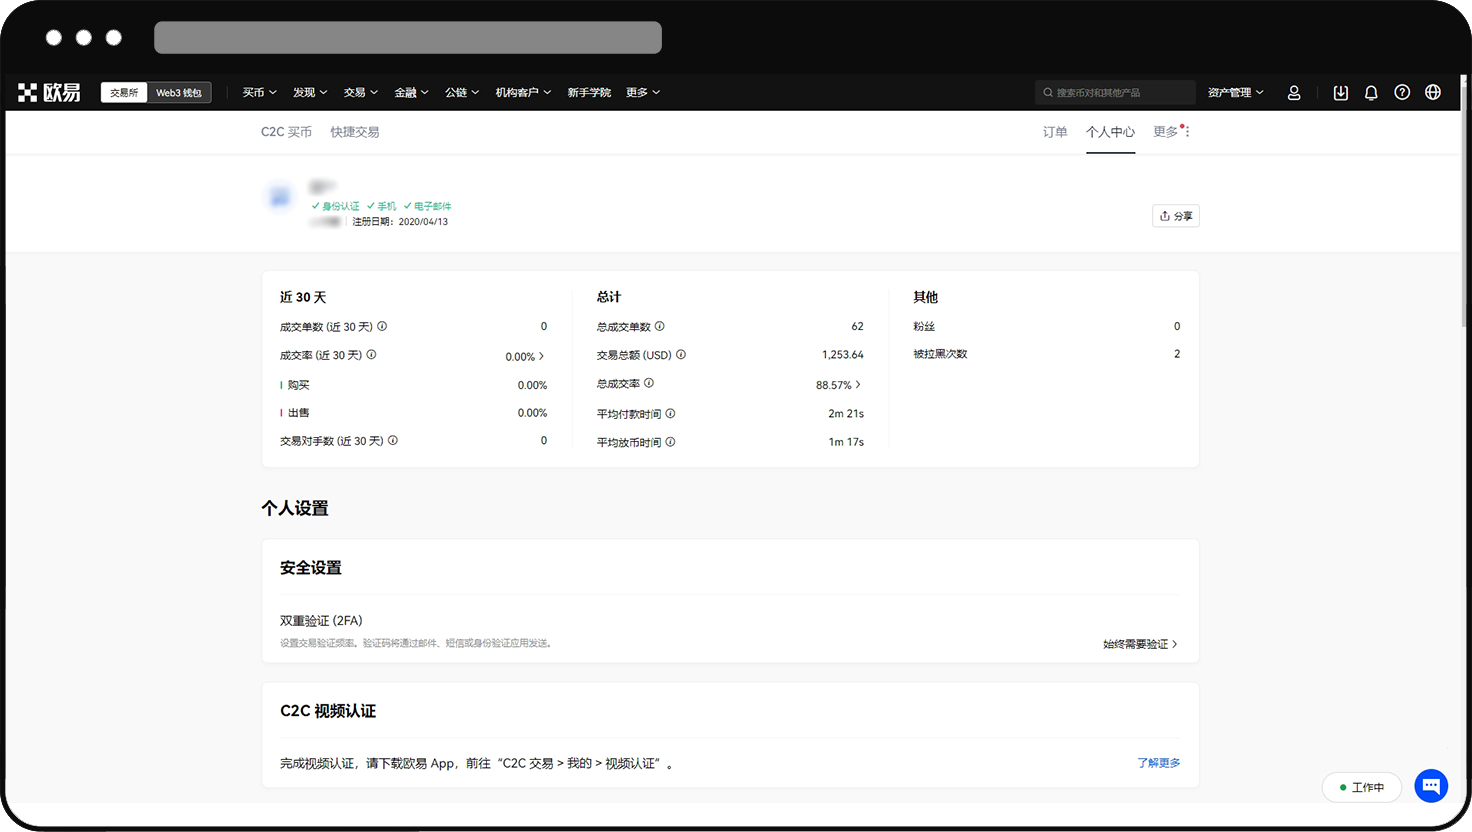Open the help center question mark icon
Image resolution: width=1472 pixels, height=832 pixels.
1402,92
